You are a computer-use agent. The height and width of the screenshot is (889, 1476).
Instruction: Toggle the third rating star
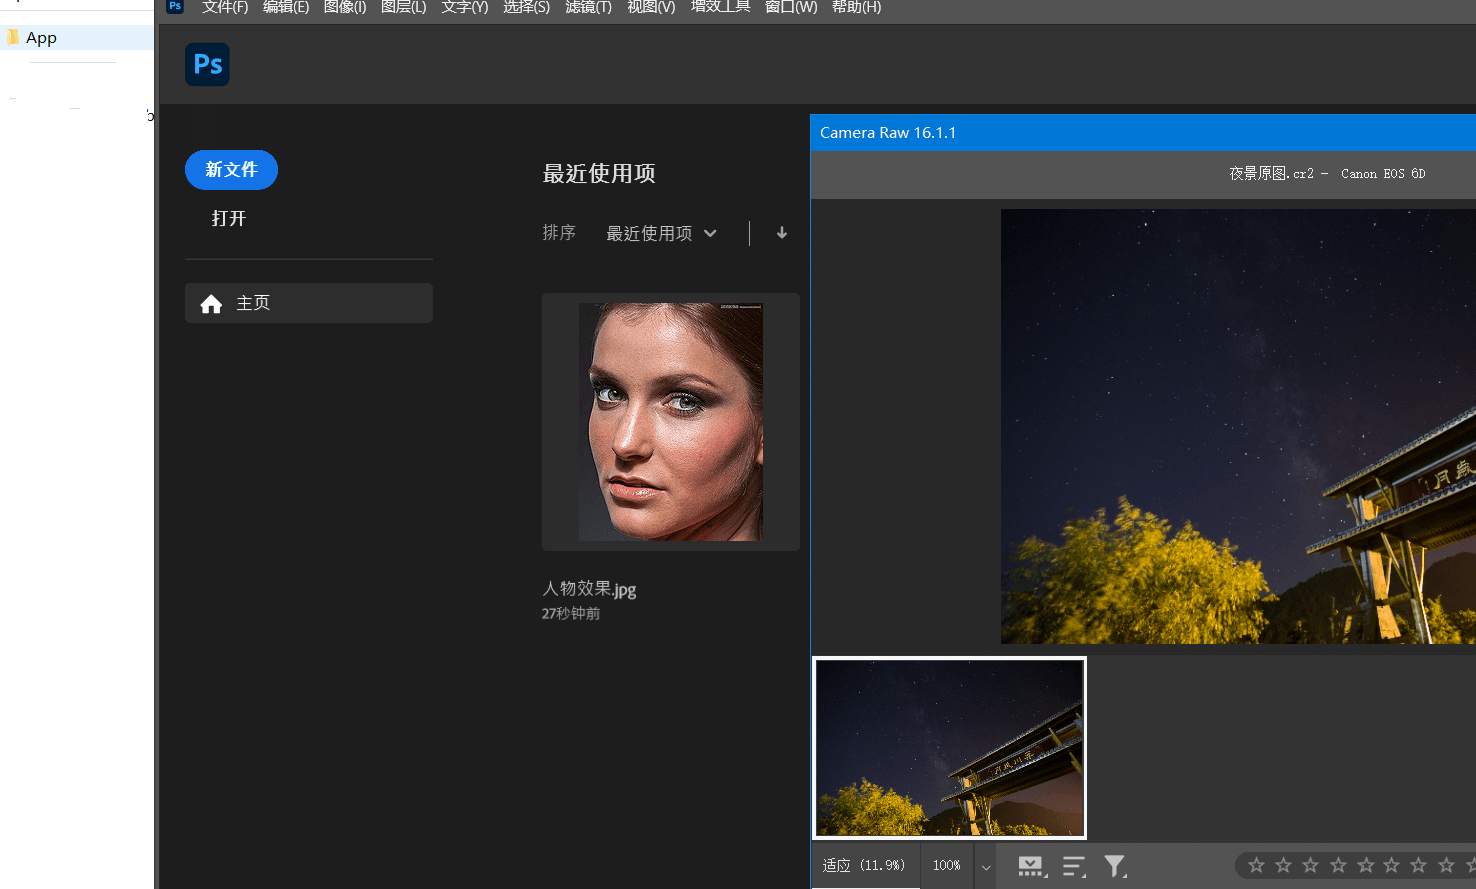pyautogui.click(x=1310, y=866)
